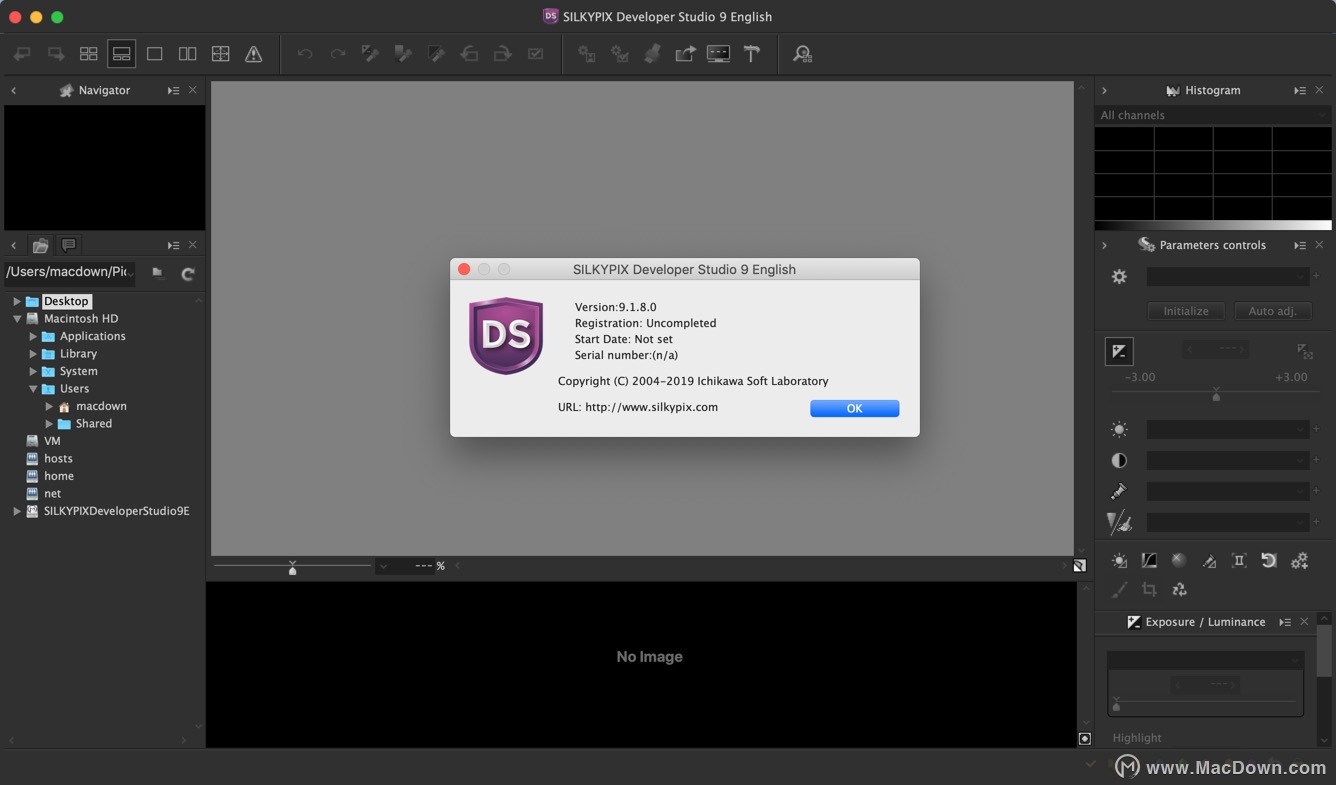Click the Initialize button
Screen dimensions: 1336x785
(1186, 311)
